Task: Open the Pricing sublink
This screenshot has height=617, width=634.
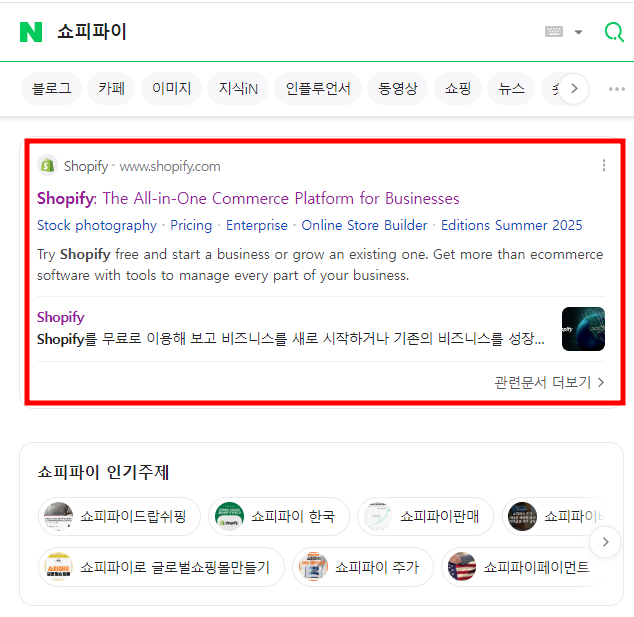Action: 191,225
